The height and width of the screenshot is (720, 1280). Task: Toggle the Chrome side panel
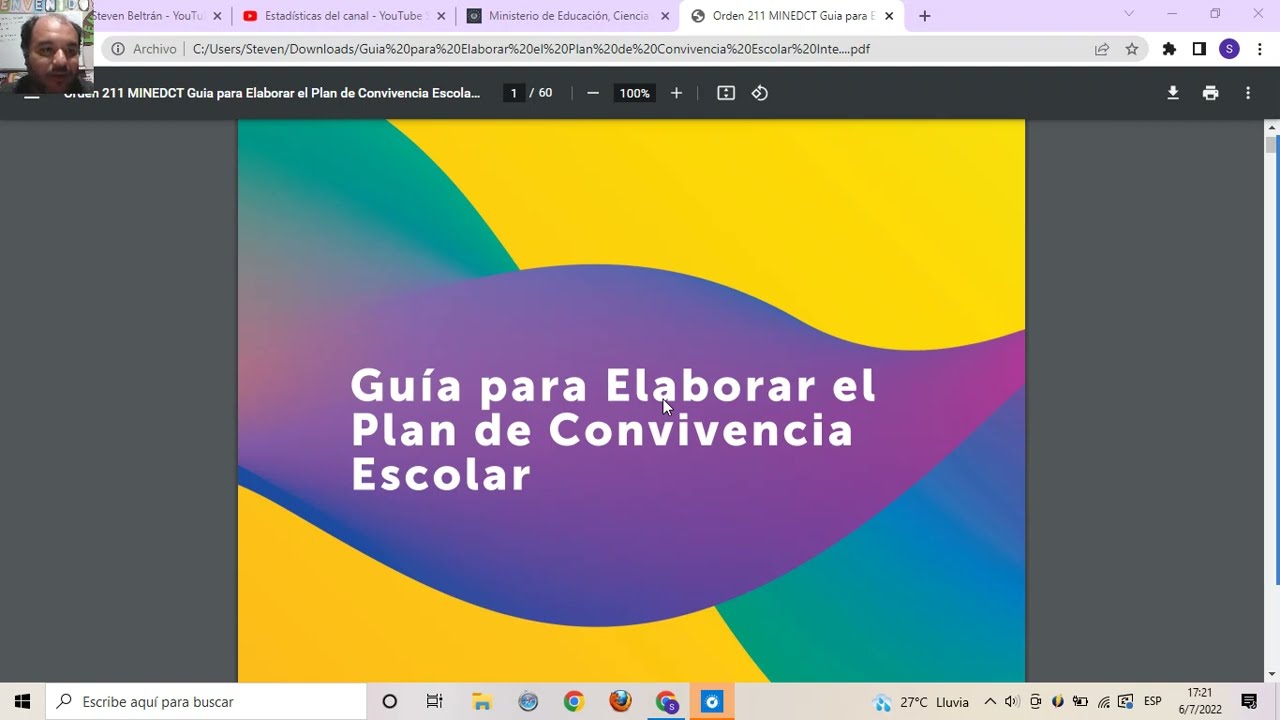coord(1199,49)
